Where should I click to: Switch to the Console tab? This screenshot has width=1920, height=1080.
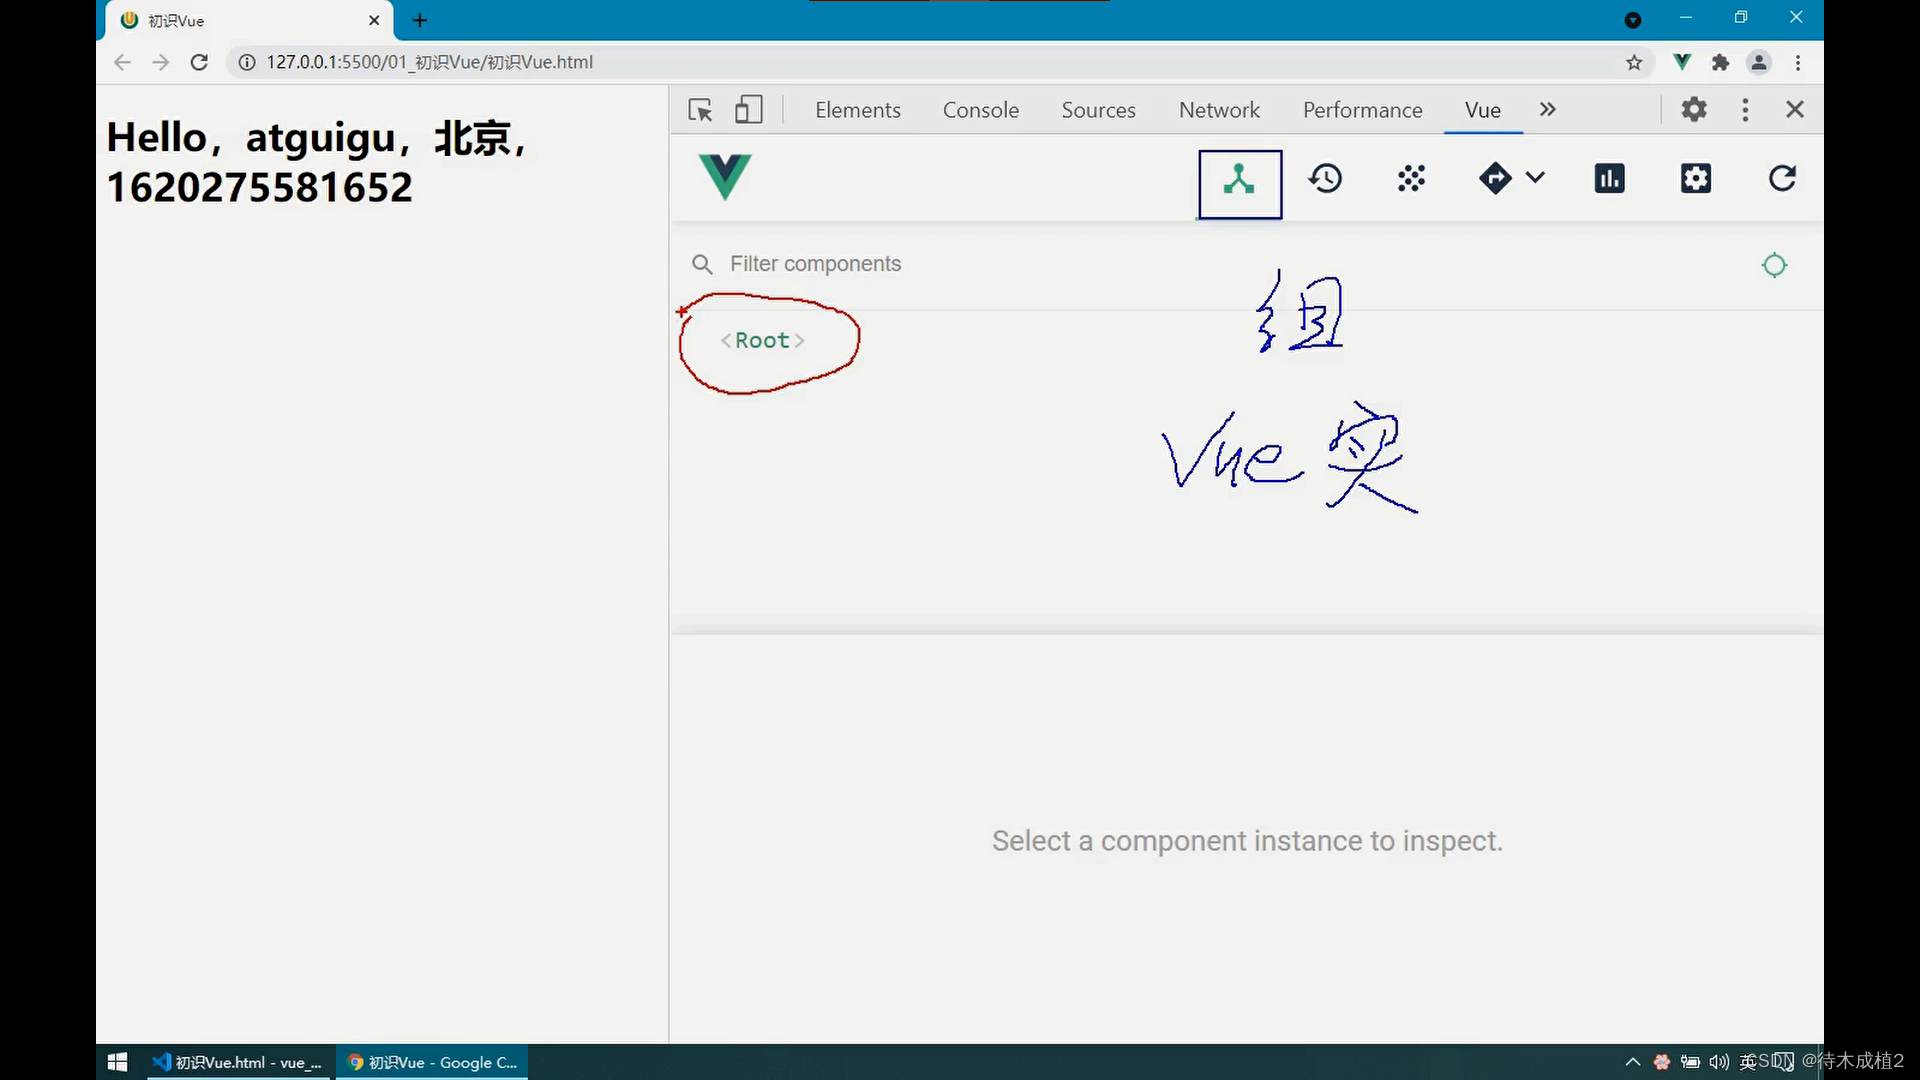(x=980, y=110)
